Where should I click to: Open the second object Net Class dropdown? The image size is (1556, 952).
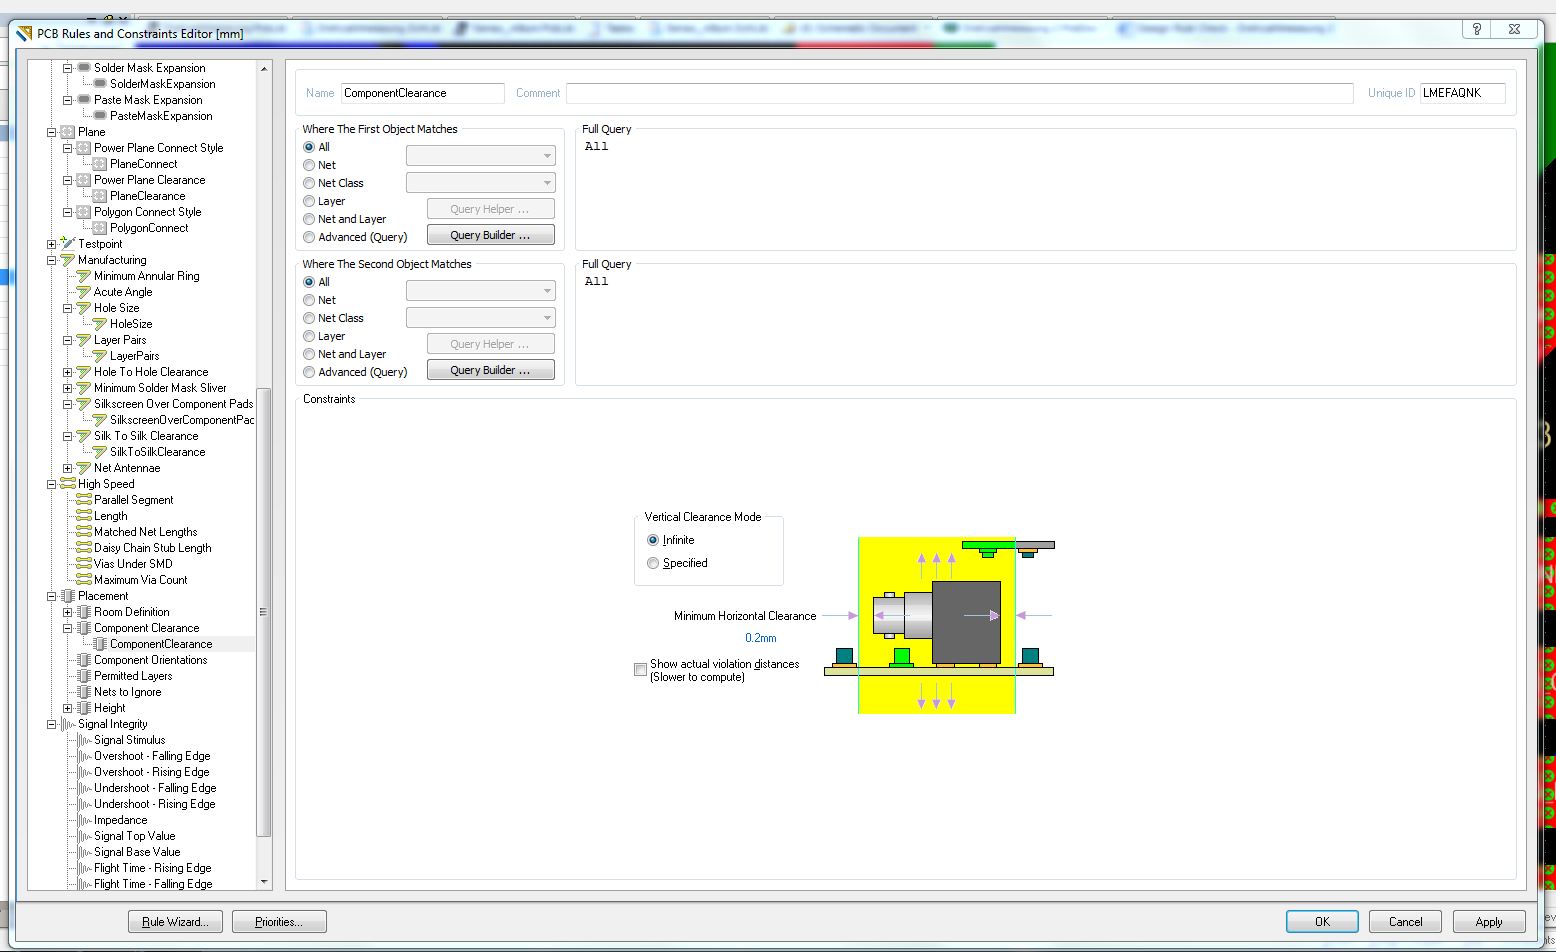click(x=480, y=318)
